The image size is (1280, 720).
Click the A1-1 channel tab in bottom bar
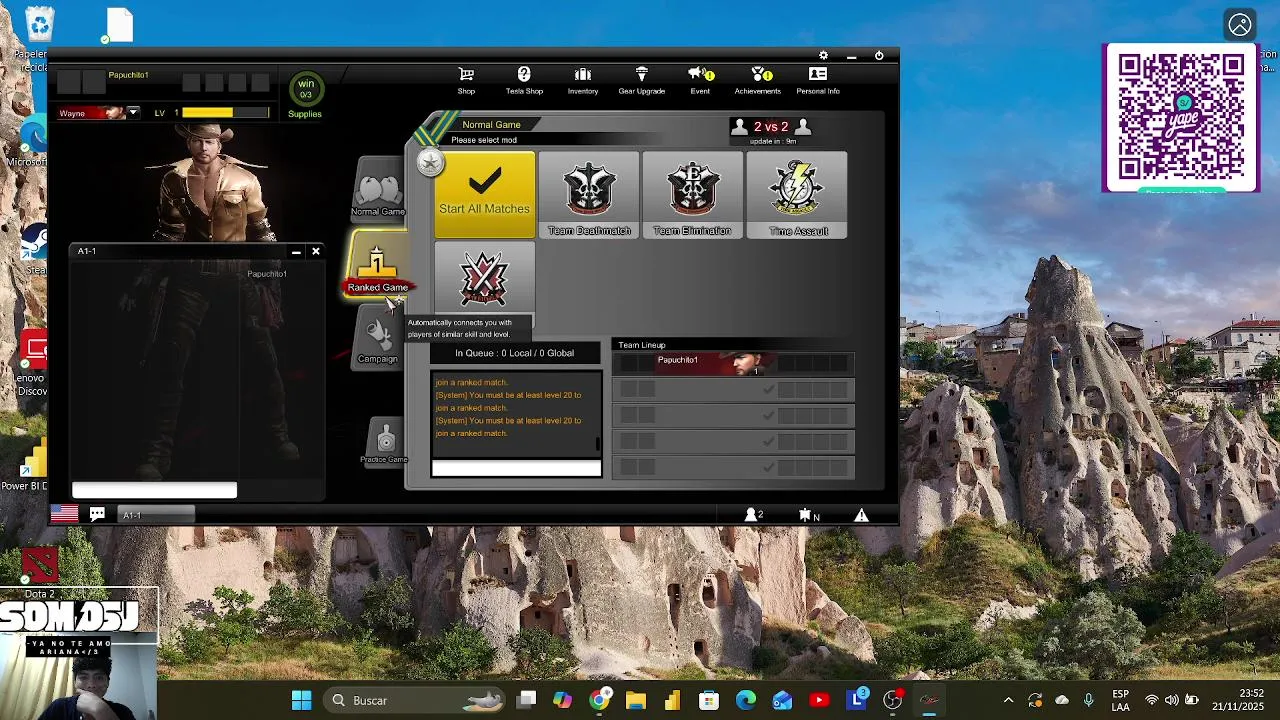157,515
